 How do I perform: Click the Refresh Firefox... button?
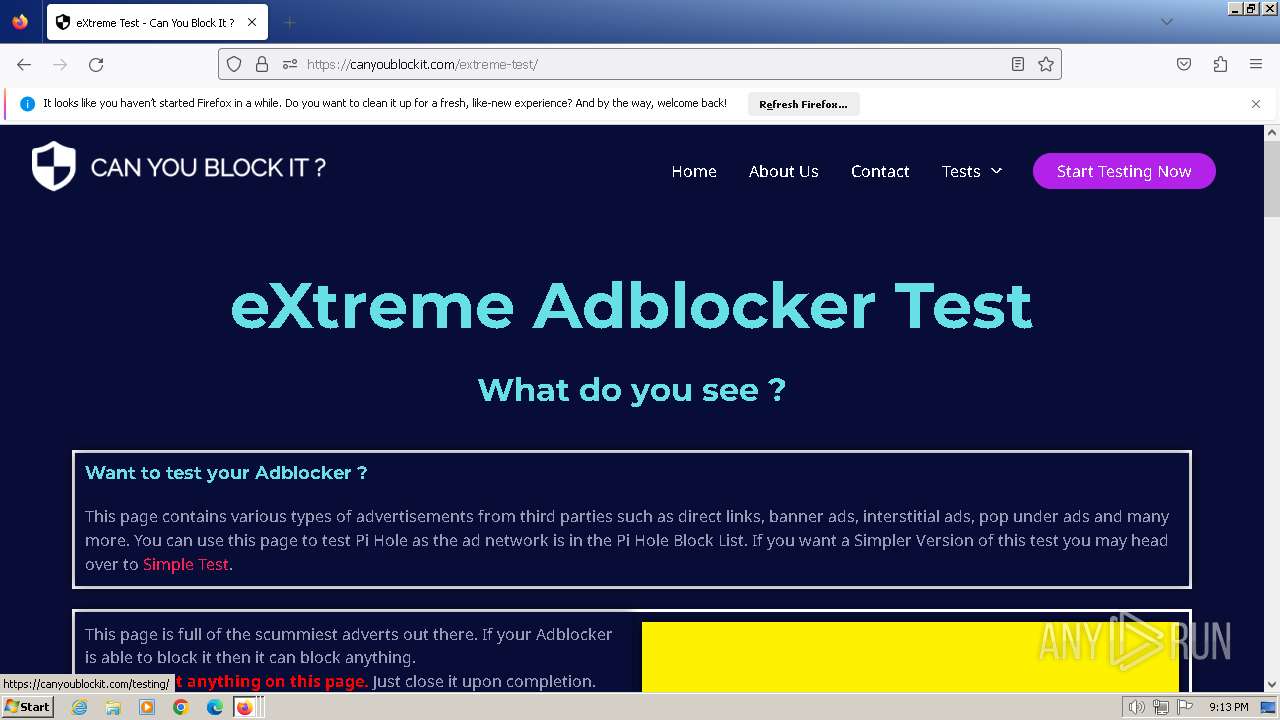pos(803,104)
